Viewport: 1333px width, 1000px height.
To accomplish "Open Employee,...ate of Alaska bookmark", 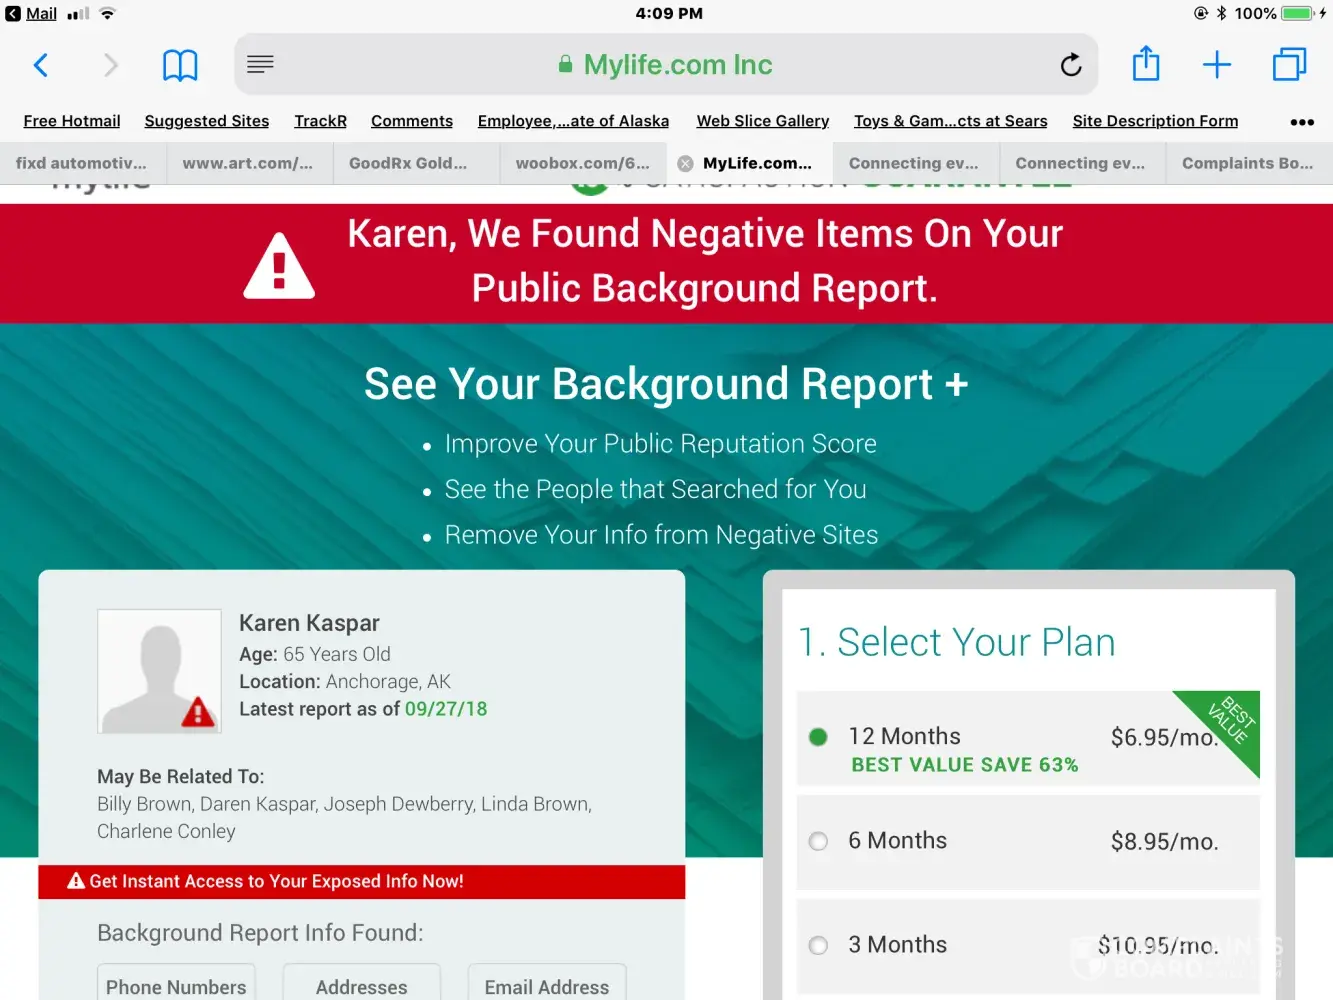I will 573,121.
